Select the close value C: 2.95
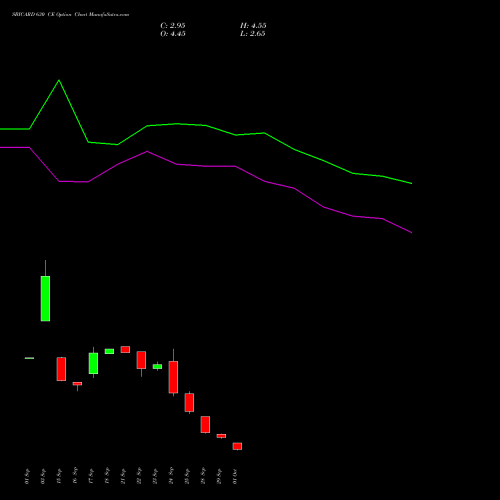500x500 pixels. point(173,26)
